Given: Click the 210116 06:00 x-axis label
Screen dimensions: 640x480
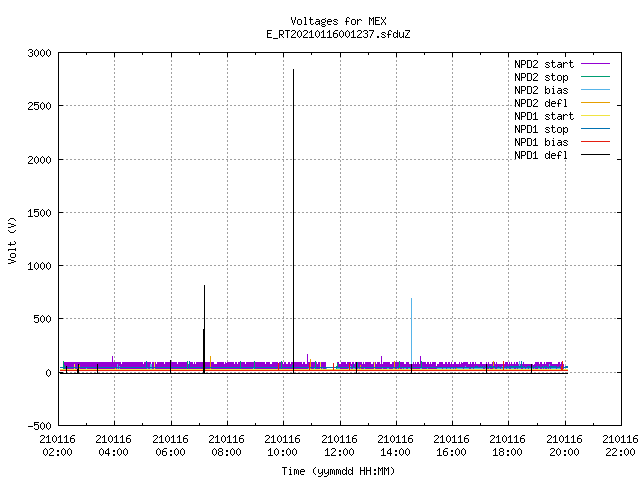Looking at the screenshot, I should pyautogui.click(x=170, y=445).
